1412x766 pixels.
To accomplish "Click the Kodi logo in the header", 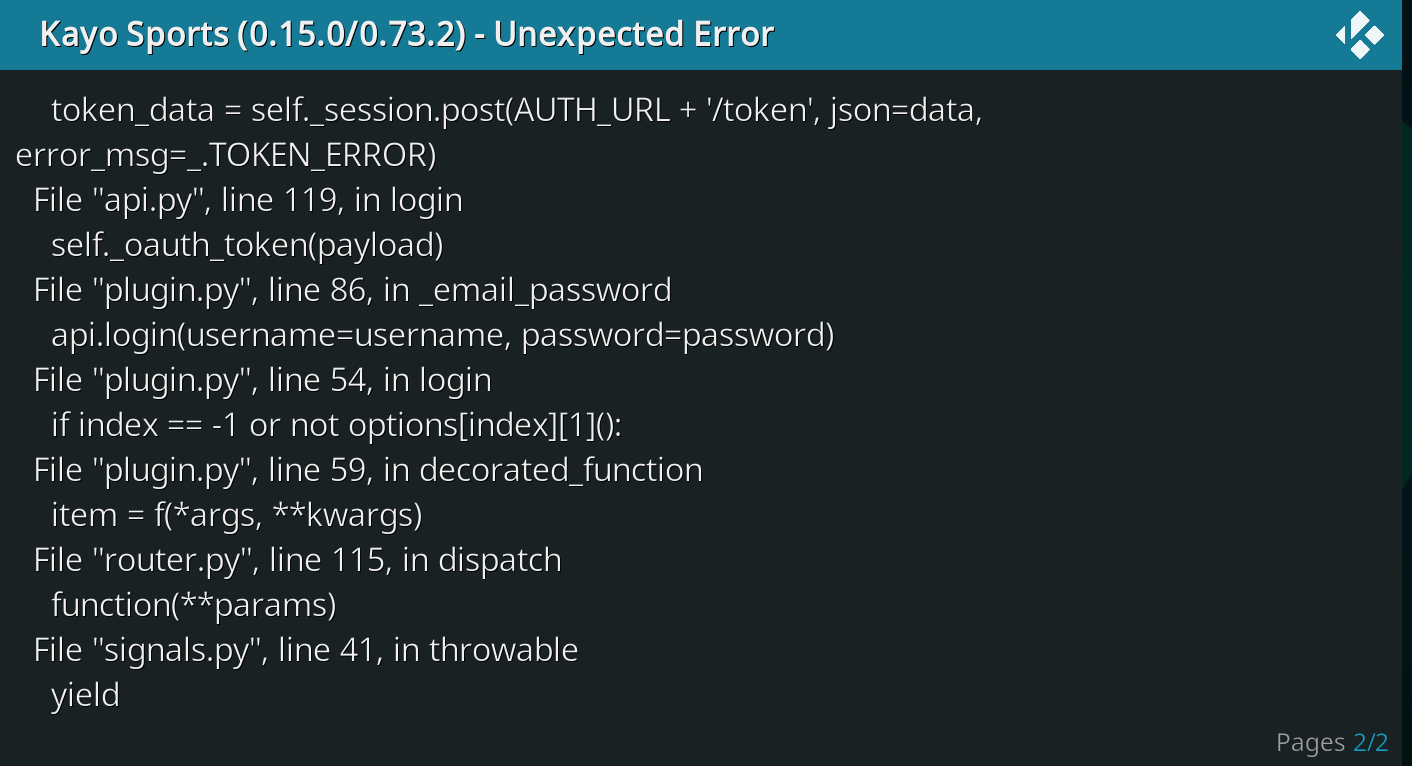I will 1359,34.
